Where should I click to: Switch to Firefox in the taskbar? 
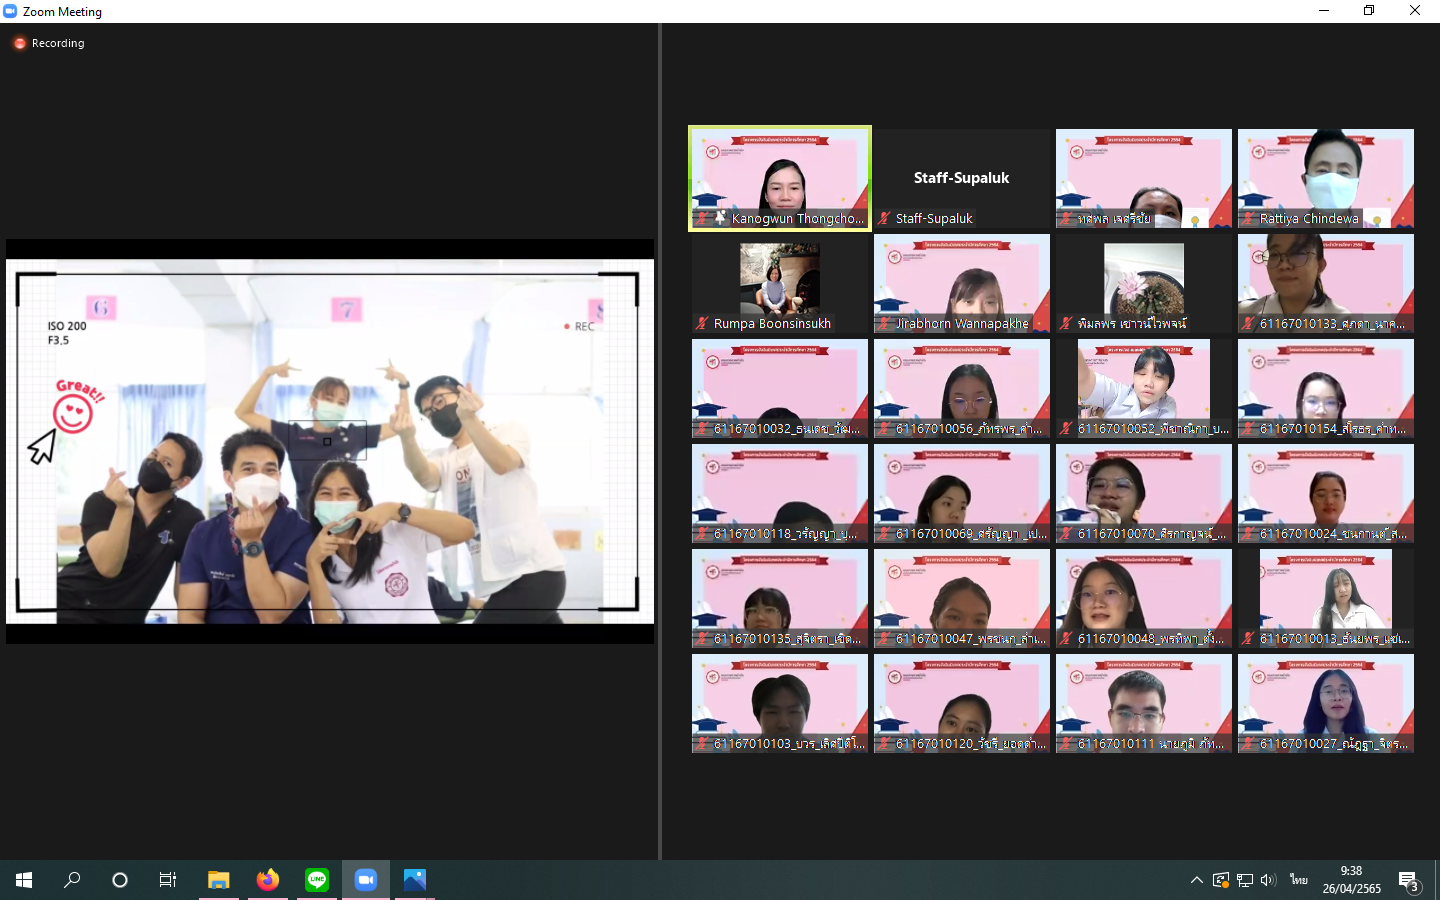tap(267, 880)
